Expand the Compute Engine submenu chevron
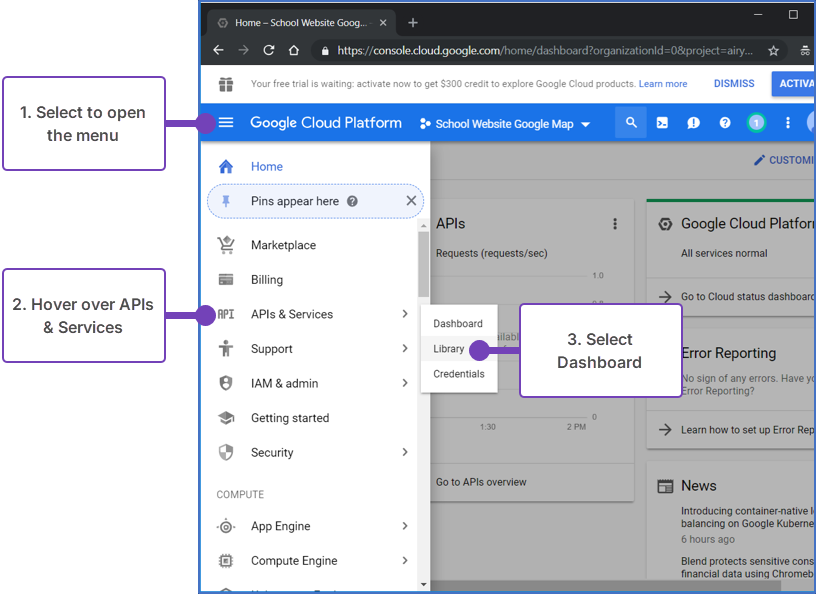The height and width of the screenshot is (594, 816). pyautogui.click(x=405, y=561)
